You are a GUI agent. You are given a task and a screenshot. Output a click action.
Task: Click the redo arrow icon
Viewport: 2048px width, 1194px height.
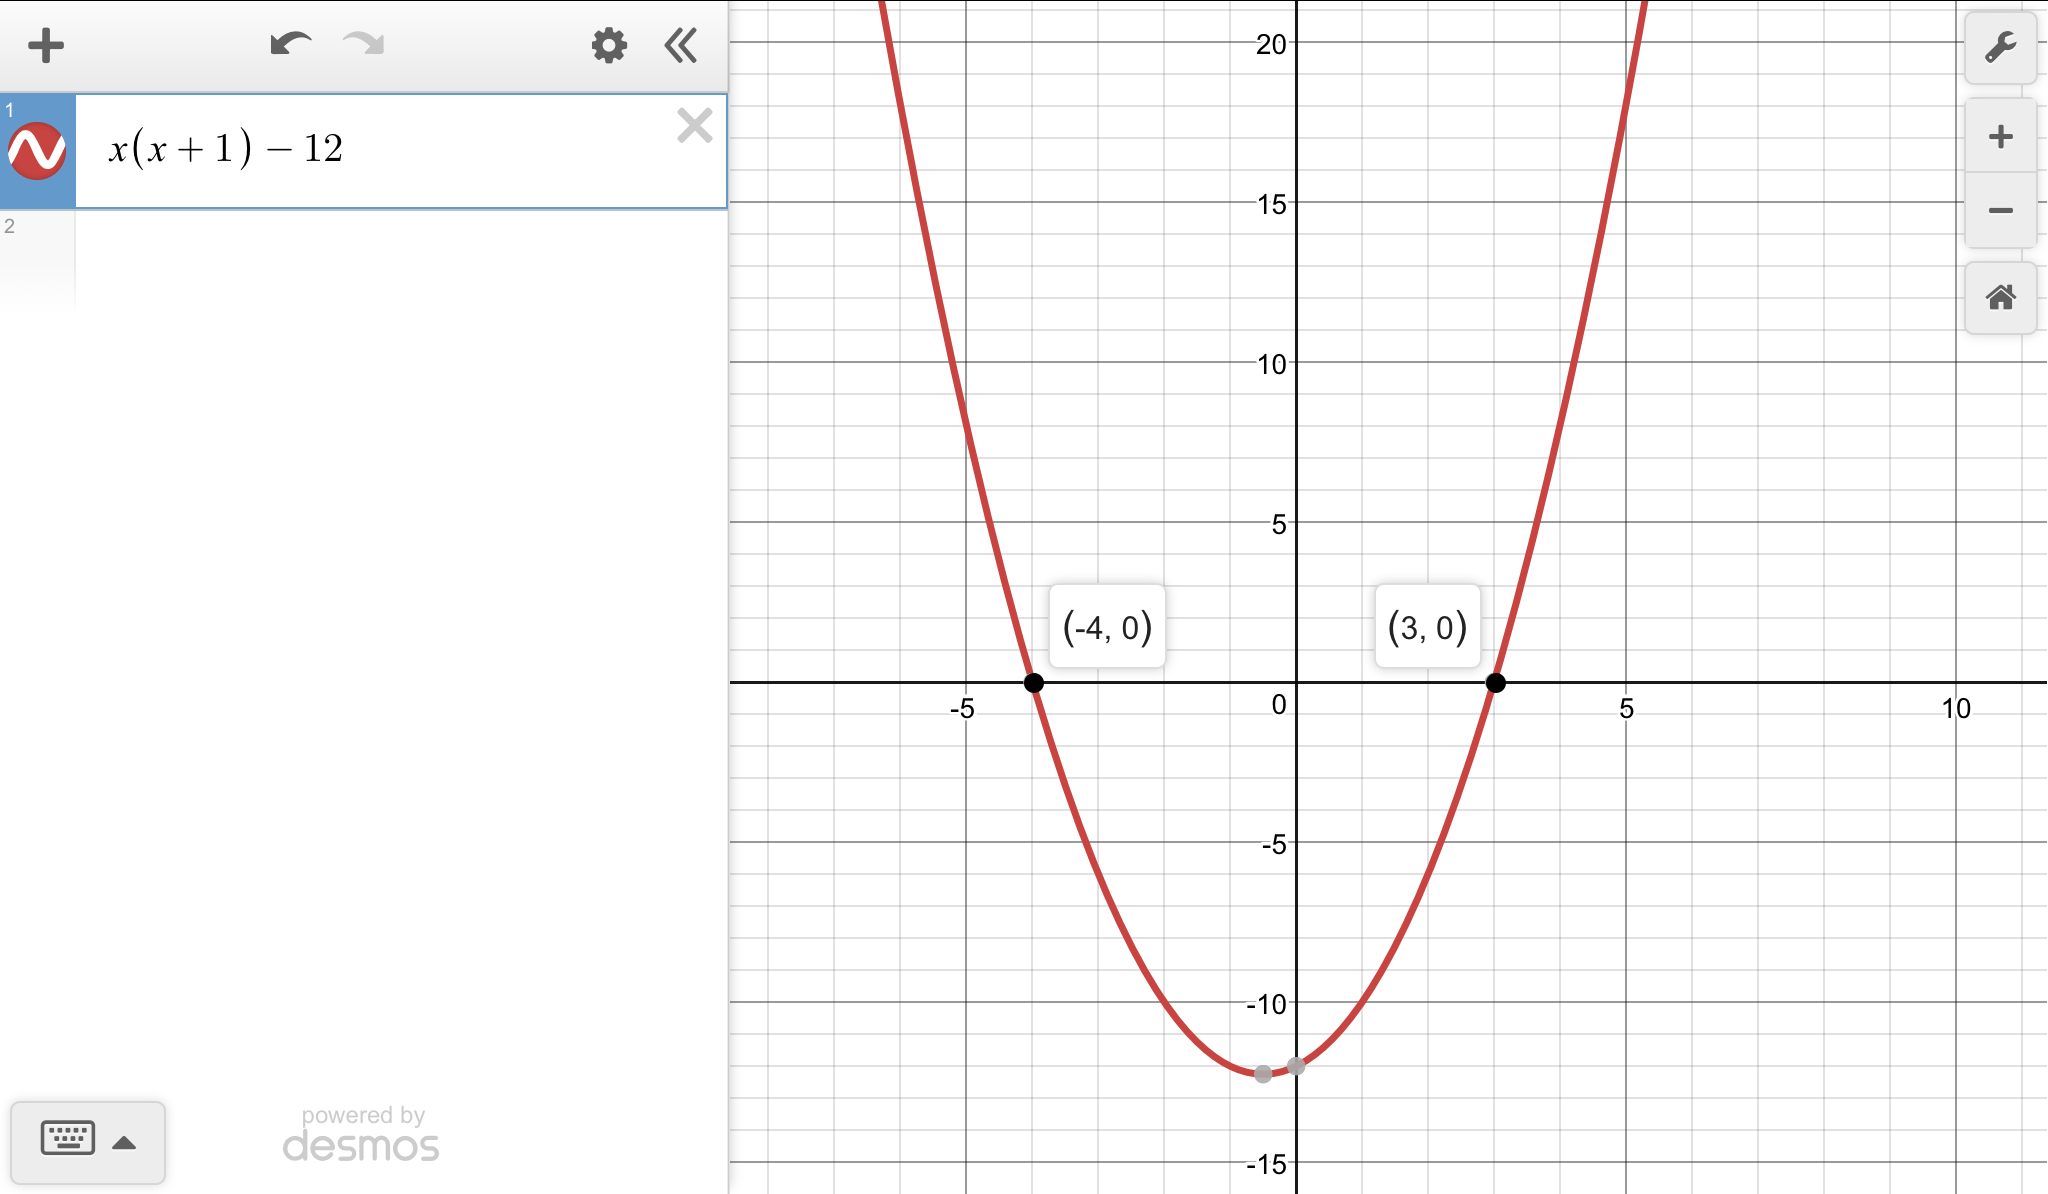coord(363,44)
